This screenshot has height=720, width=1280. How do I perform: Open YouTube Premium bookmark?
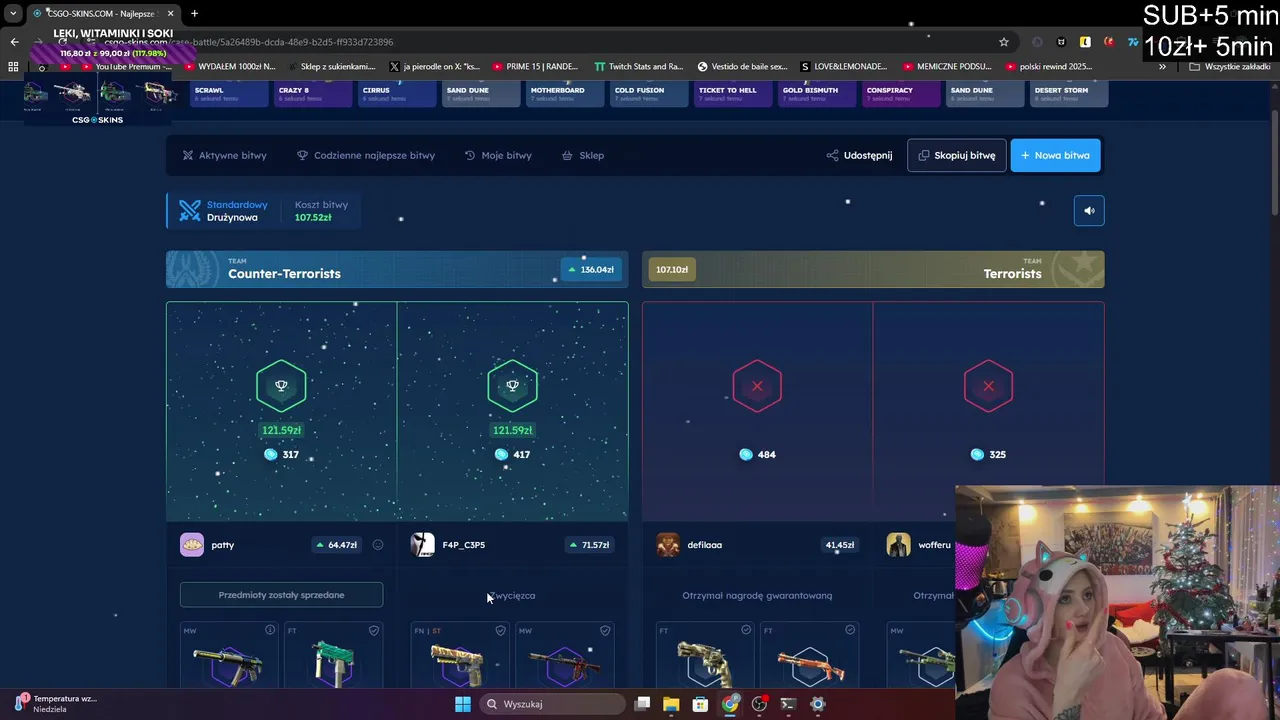tap(125, 67)
